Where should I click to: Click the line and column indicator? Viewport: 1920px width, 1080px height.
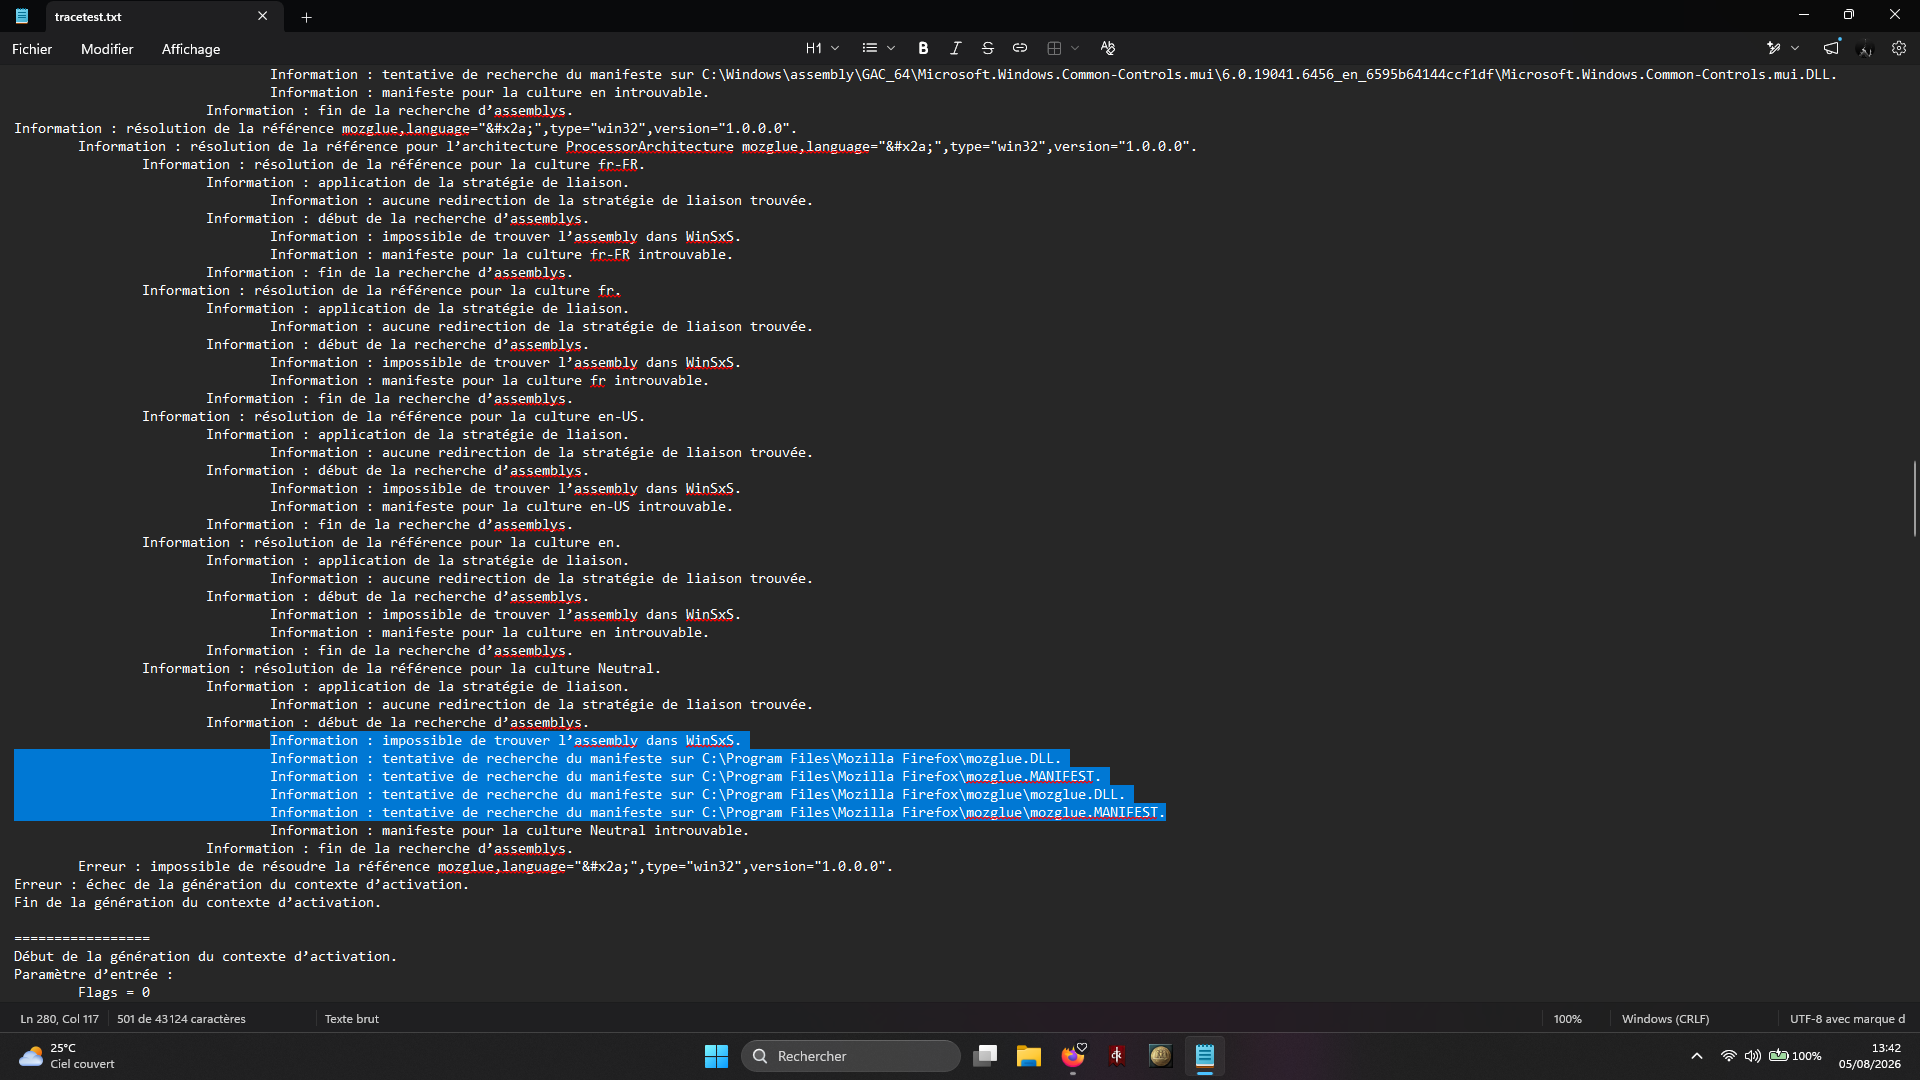tap(60, 1019)
